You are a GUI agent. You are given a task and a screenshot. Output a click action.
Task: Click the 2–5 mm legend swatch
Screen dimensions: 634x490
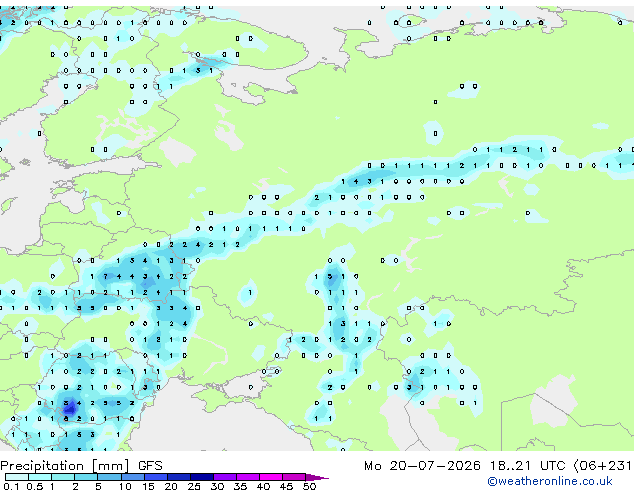click(86, 477)
